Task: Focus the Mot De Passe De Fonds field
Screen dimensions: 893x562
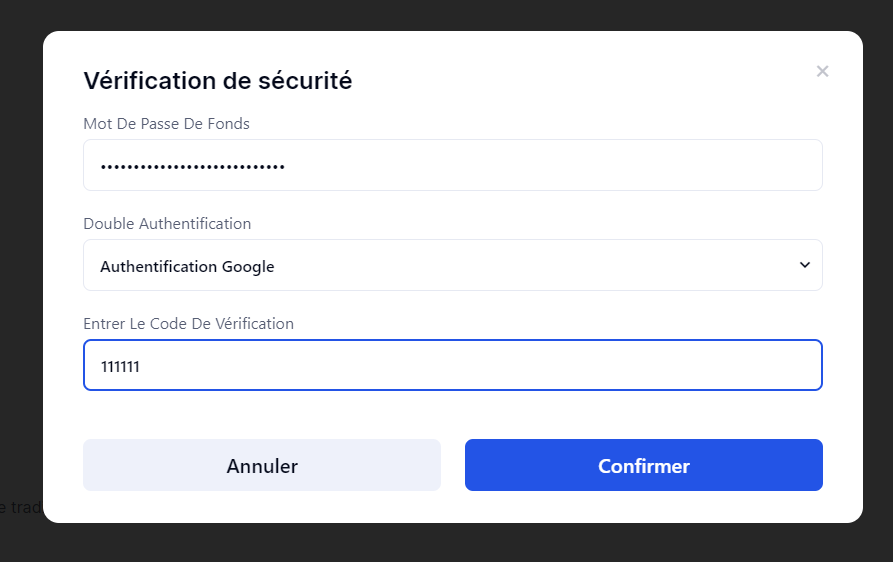Action: pos(452,165)
